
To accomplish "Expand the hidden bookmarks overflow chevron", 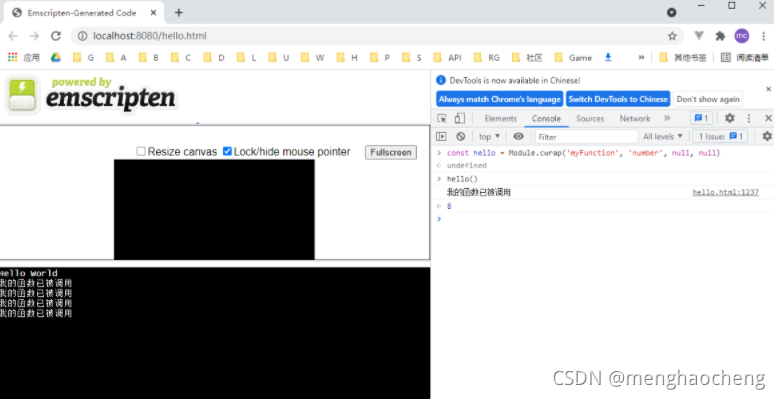I will (x=641, y=58).
